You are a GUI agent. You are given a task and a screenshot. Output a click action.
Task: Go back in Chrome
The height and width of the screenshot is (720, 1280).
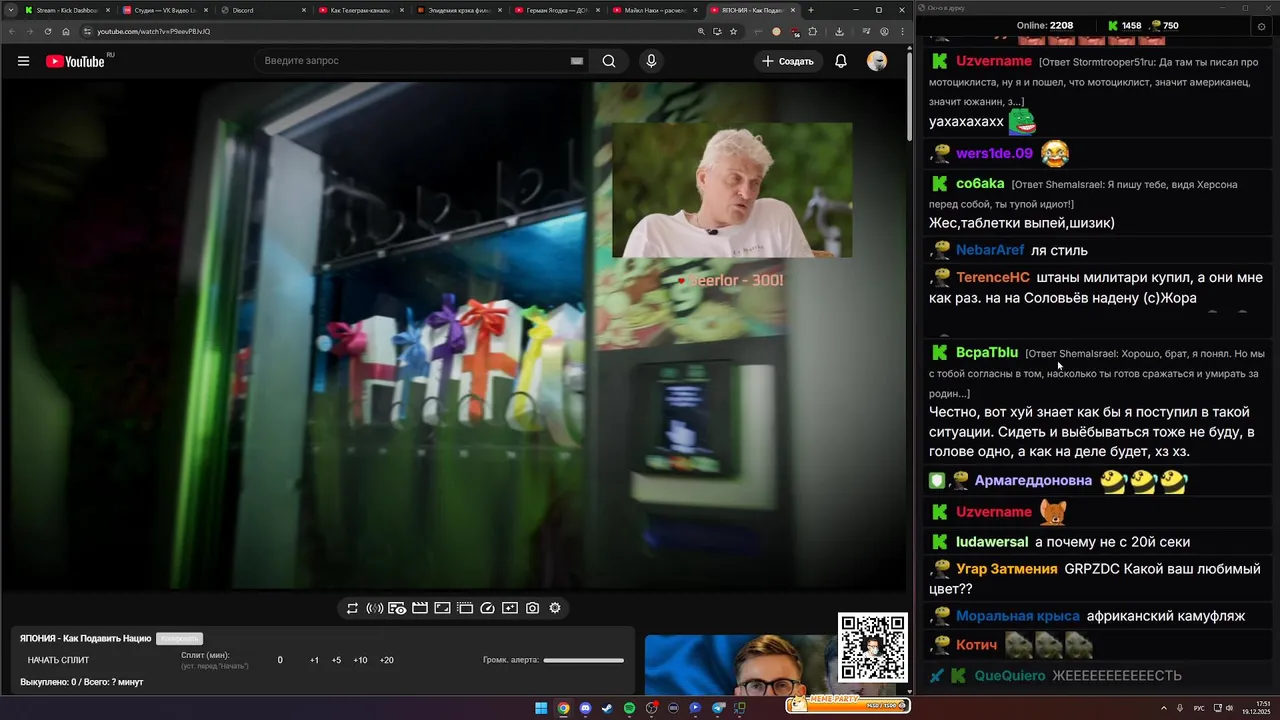[x=11, y=31]
